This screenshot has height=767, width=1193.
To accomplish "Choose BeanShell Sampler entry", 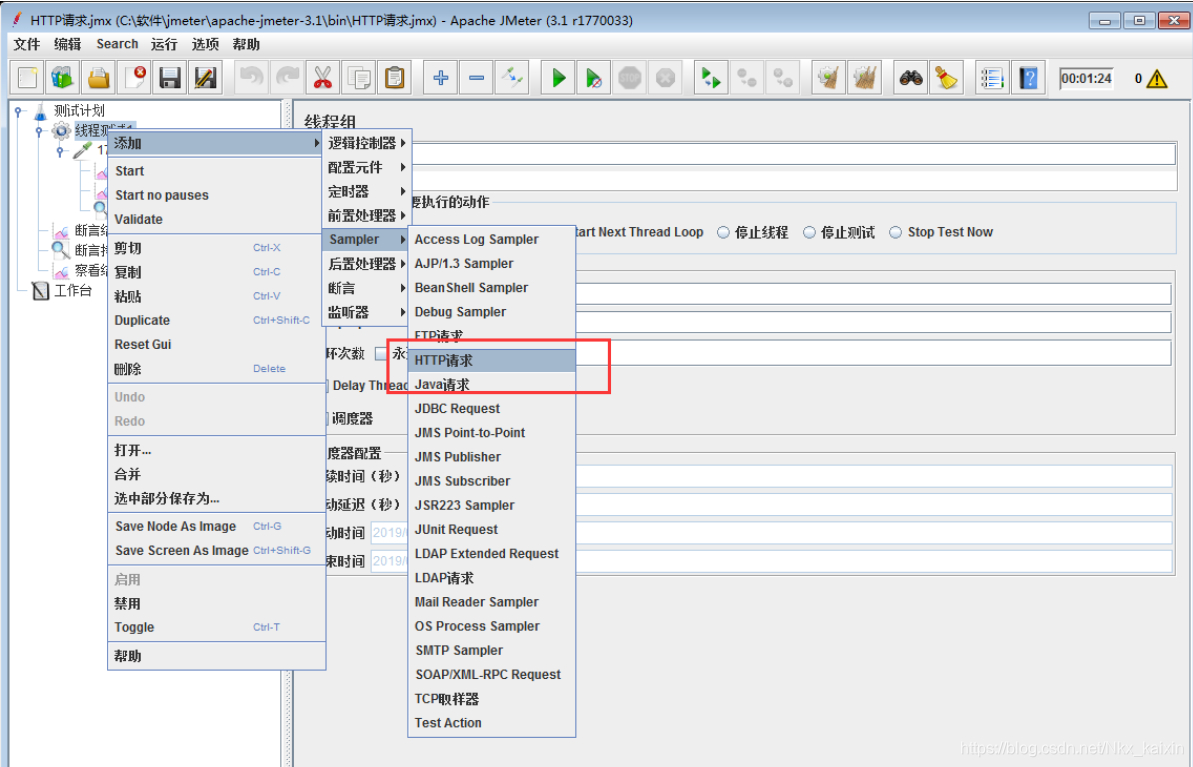I will [492, 288].
